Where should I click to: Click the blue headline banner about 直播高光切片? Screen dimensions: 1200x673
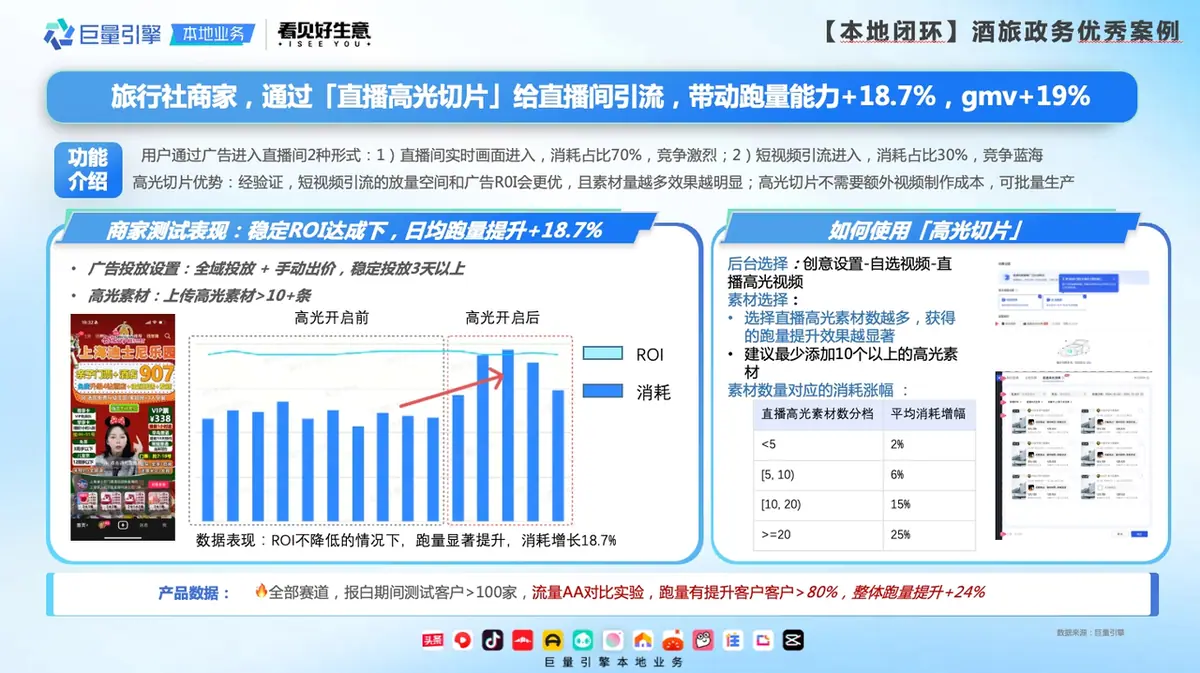click(x=590, y=97)
